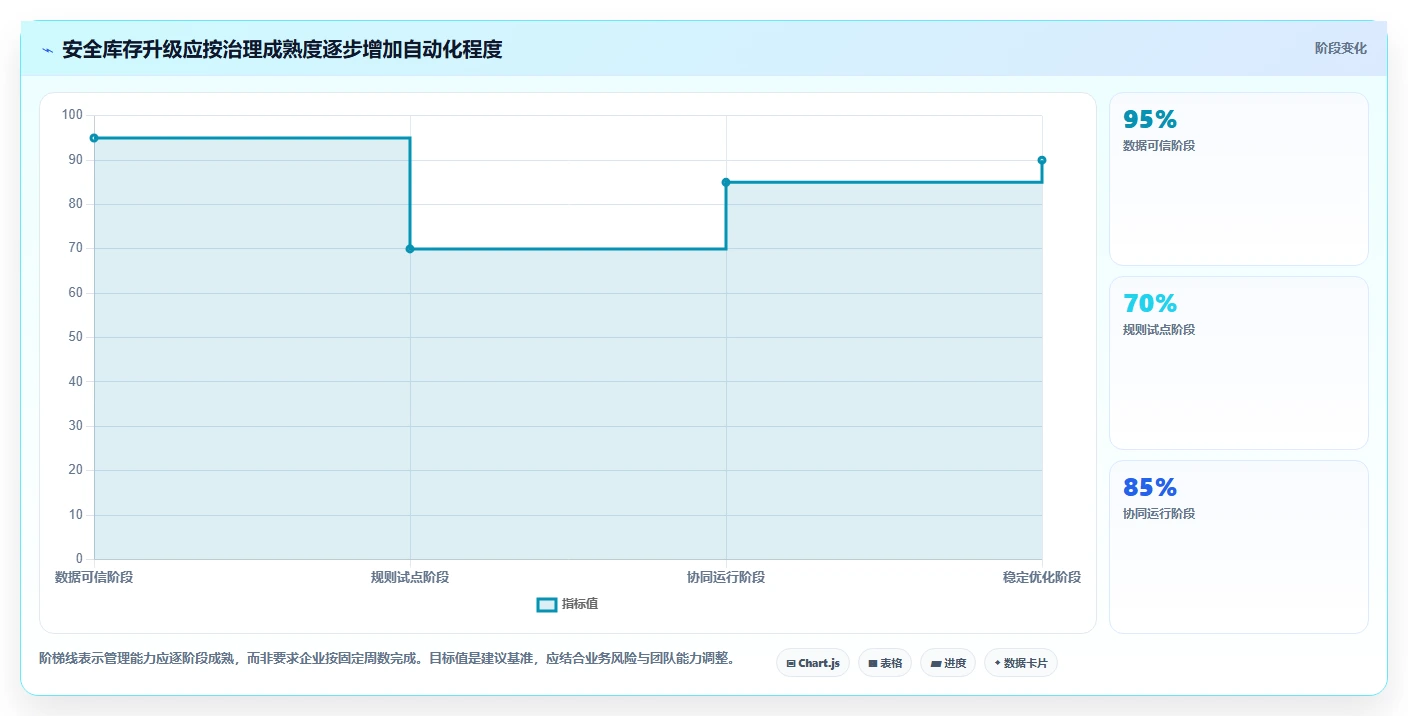The image size is (1408, 716).
Task: Click the 95% value in the card
Action: (1150, 120)
